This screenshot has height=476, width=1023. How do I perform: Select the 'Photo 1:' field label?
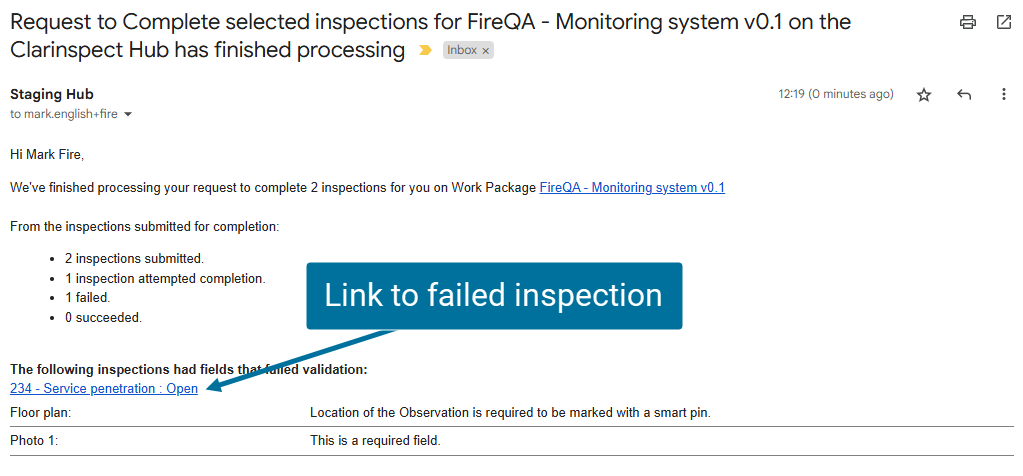coord(35,440)
